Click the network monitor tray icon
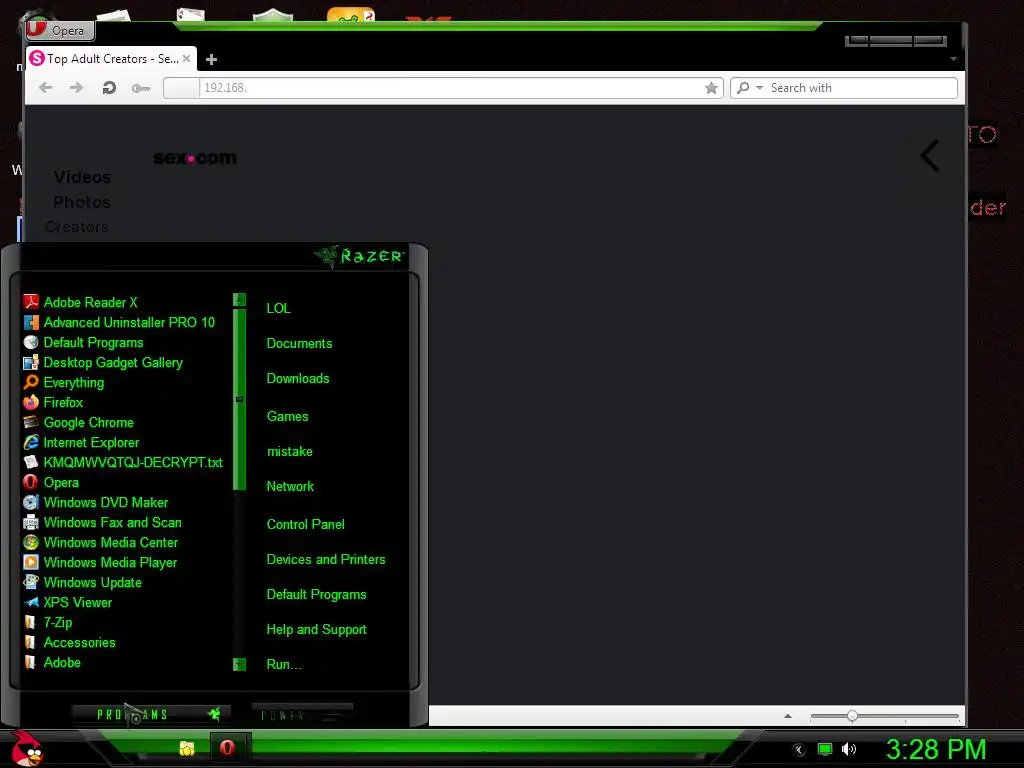 [x=825, y=749]
